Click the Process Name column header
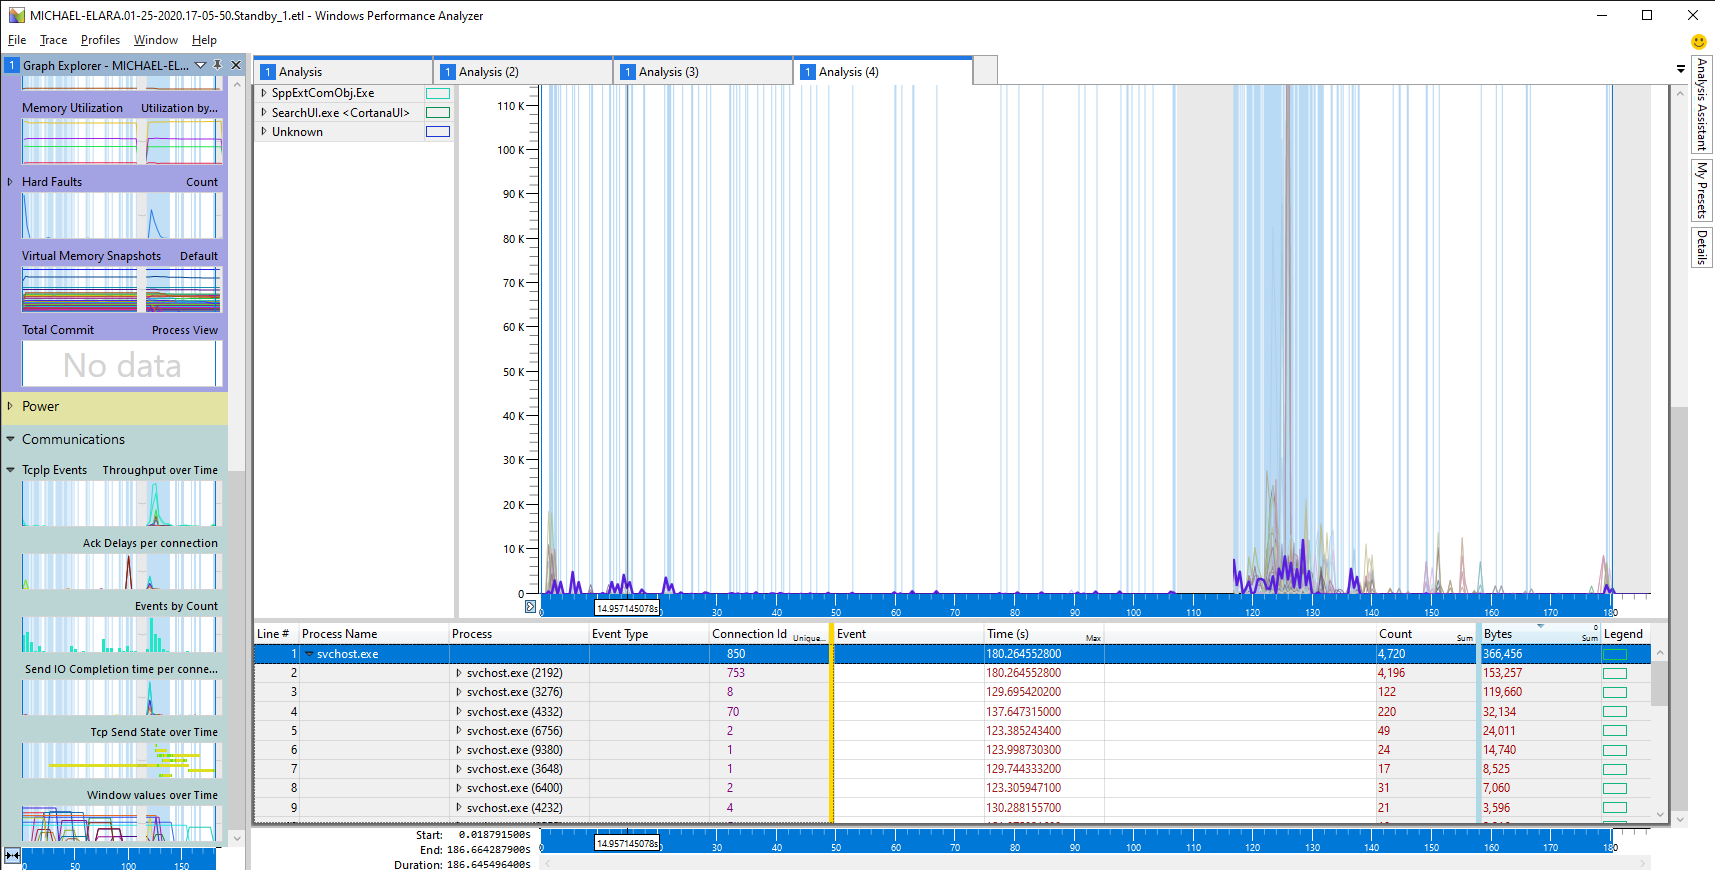 [374, 634]
